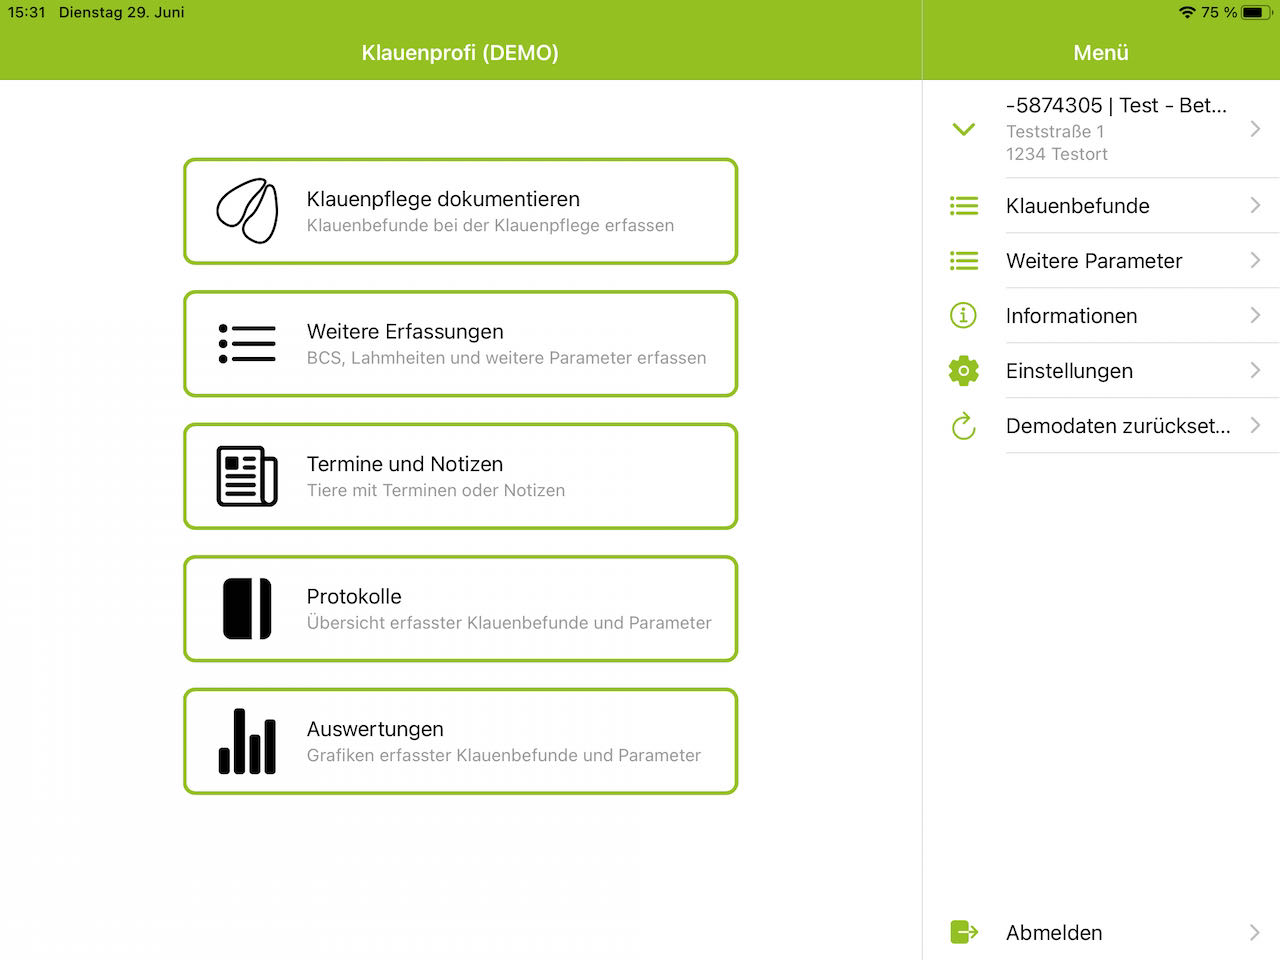The image size is (1280, 960).
Task: Click the chevron arrow next to Test-Betrieb address
Action: tap(1255, 129)
